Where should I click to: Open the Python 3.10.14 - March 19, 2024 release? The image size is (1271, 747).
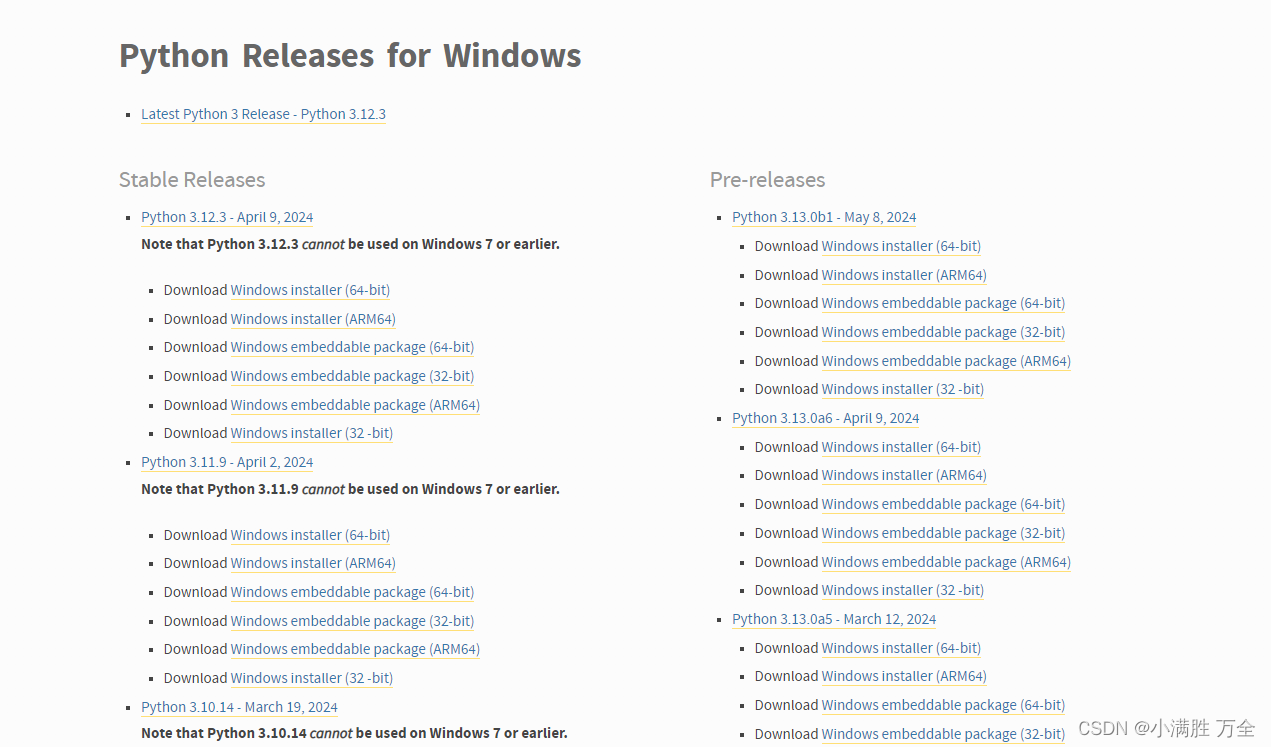tap(239, 707)
